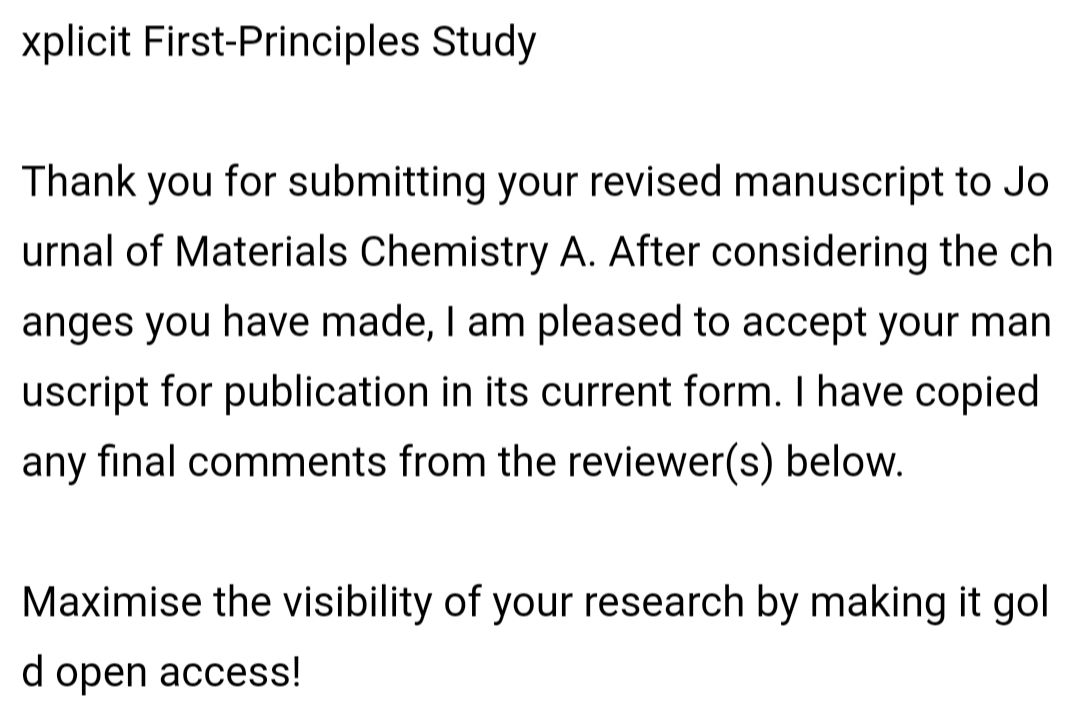This screenshot has width=1080, height=707.
Task: Click the word 'below.' ending the paragraph
Action: click(x=845, y=462)
